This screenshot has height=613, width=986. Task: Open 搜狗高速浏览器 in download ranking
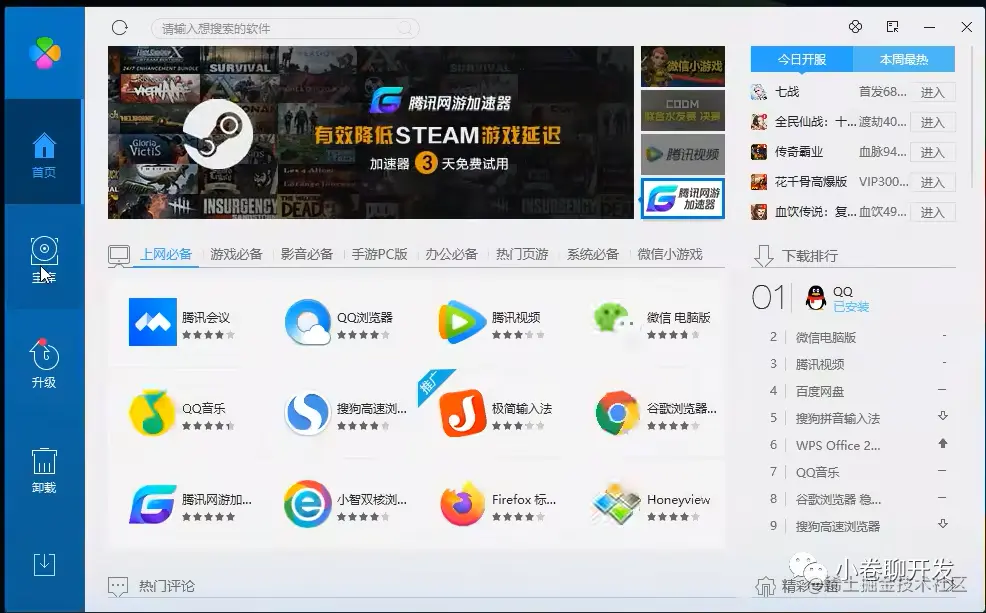tap(838, 527)
